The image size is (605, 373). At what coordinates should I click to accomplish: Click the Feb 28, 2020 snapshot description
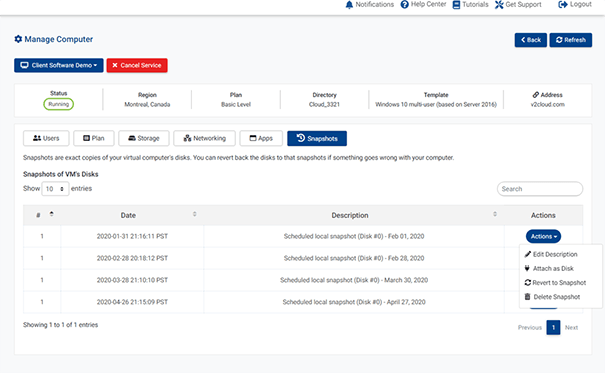tap(354, 258)
